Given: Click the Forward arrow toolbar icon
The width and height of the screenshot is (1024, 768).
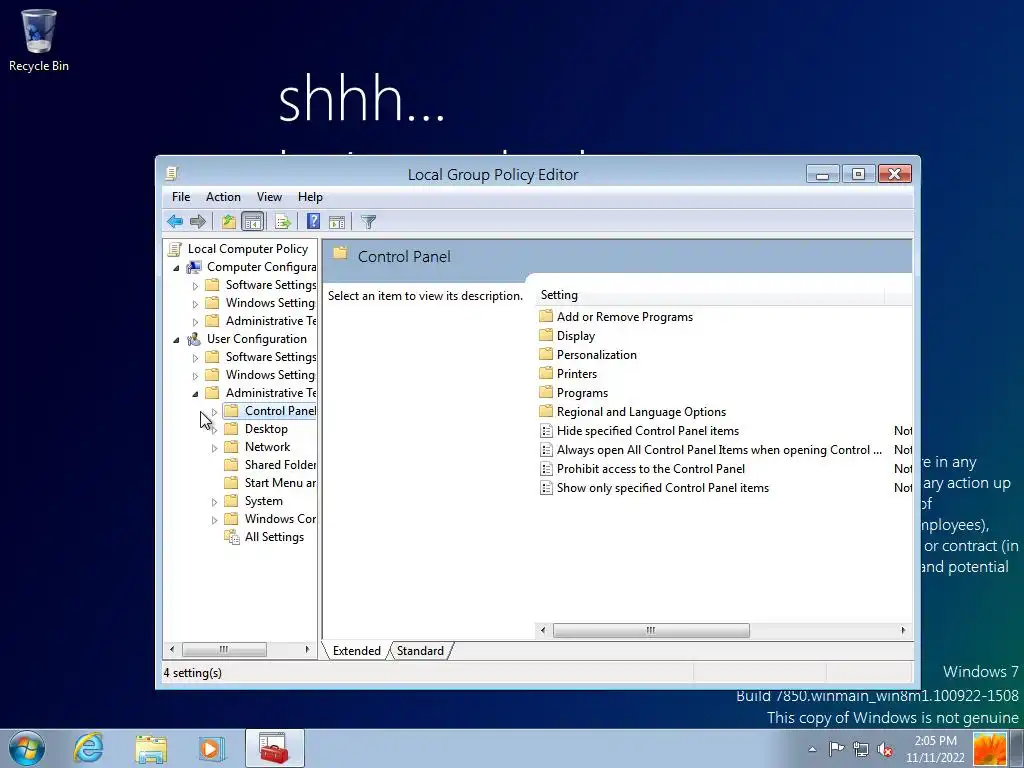Looking at the screenshot, I should point(198,222).
